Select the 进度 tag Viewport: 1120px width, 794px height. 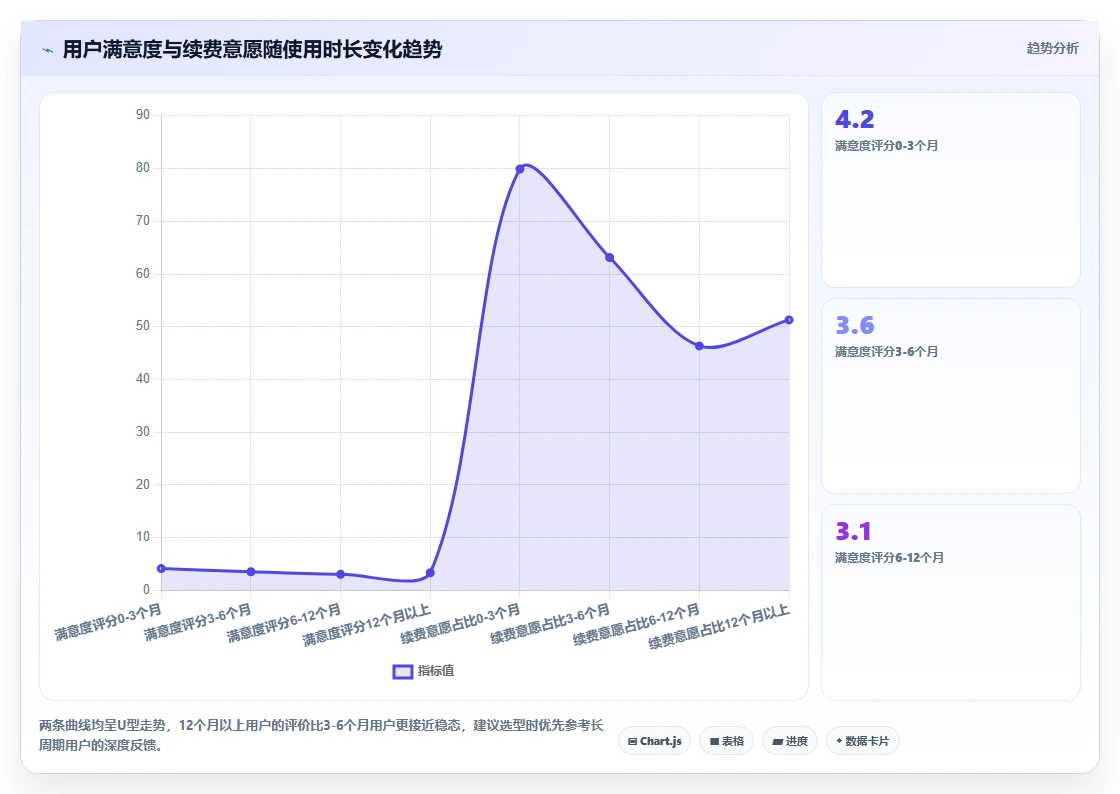click(x=790, y=741)
